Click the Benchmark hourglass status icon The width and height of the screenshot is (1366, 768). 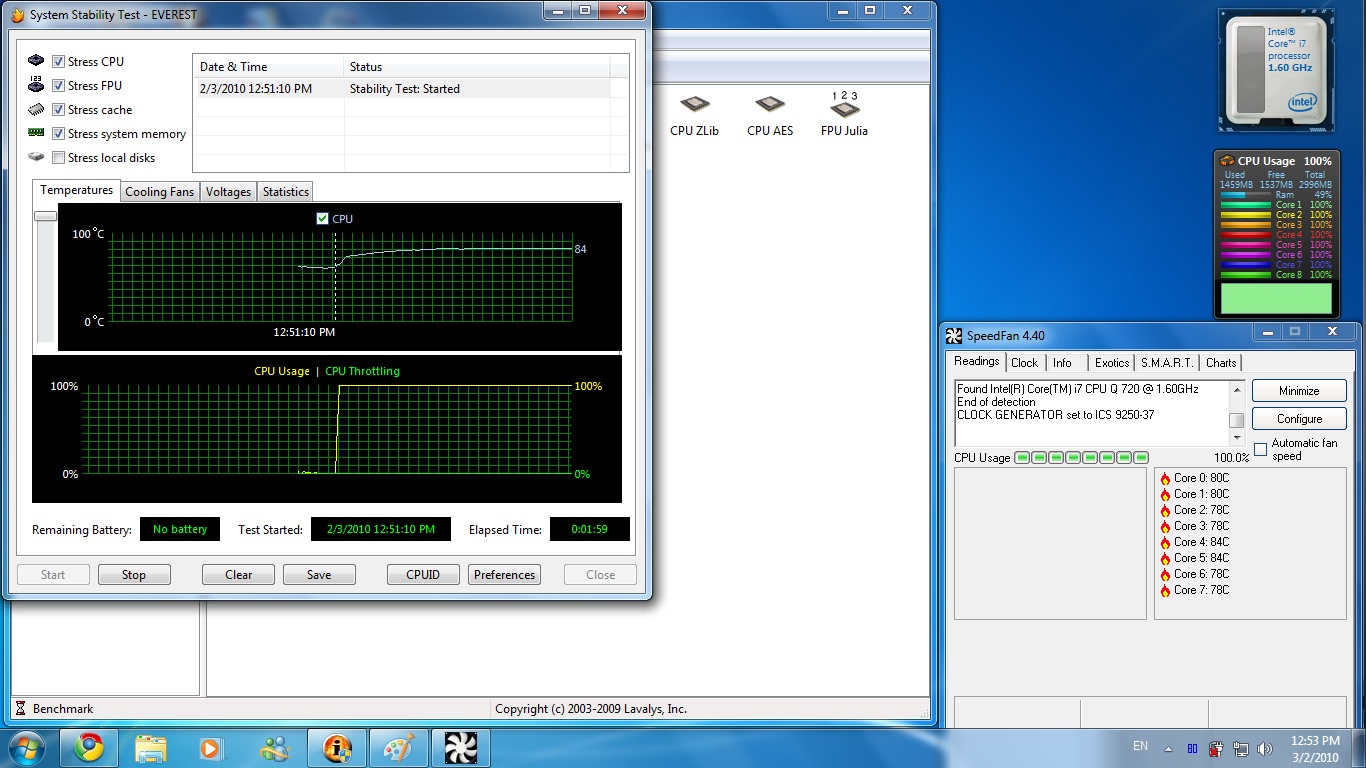20,708
